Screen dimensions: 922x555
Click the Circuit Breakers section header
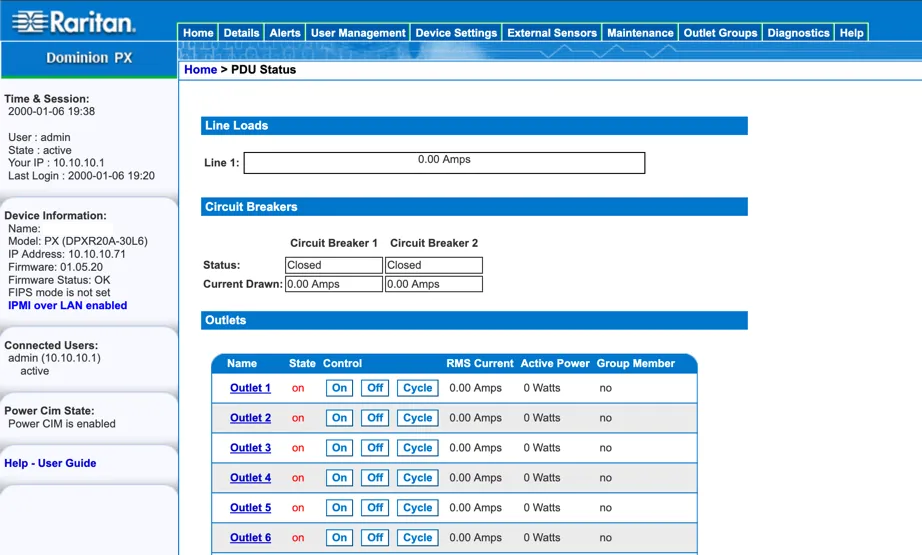(474, 207)
